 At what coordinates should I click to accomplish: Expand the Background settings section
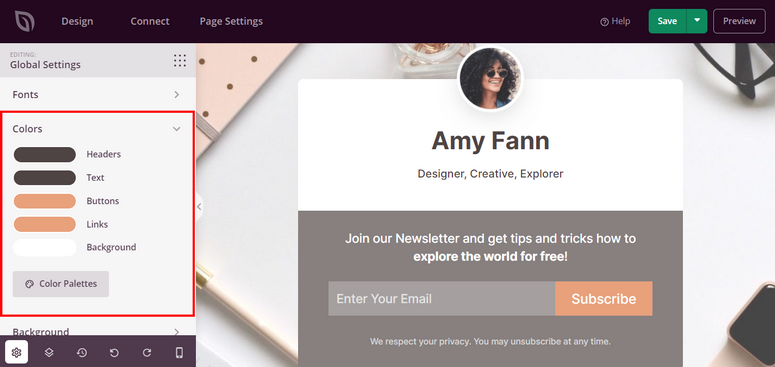pos(97,330)
